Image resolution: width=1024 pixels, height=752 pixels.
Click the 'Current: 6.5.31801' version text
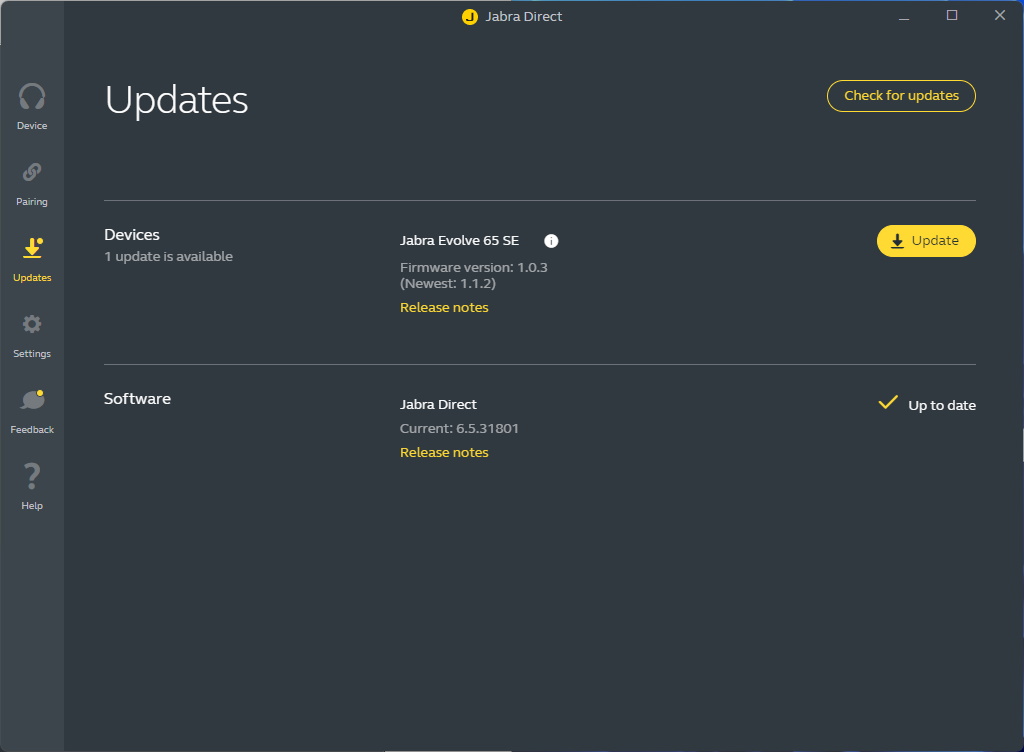coord(459,428)
